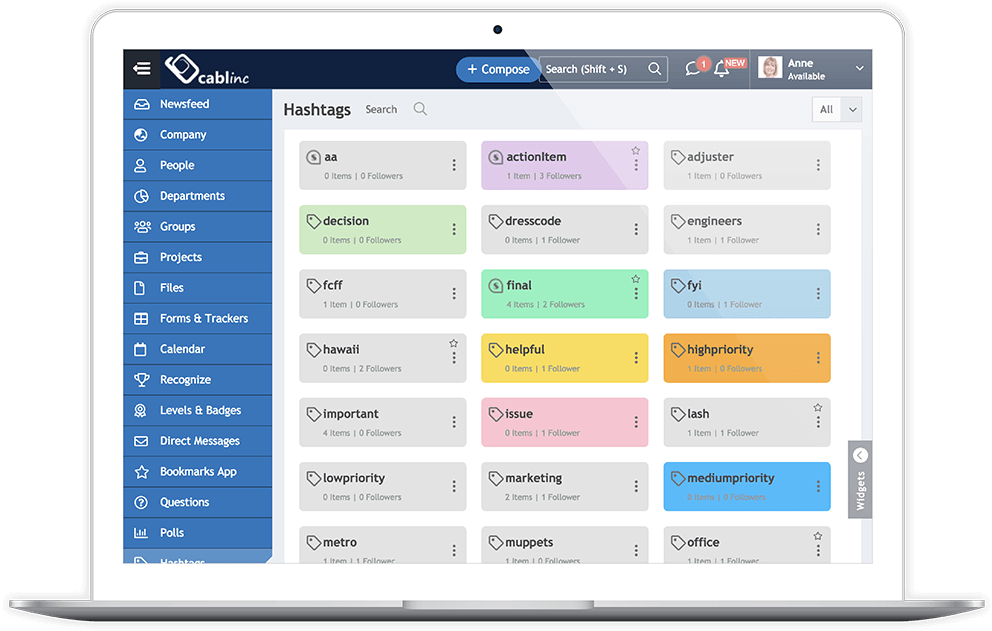The image size is (992, 631).
Task: Click the Hashtags search magnifier icon
Action: [420, 109]
